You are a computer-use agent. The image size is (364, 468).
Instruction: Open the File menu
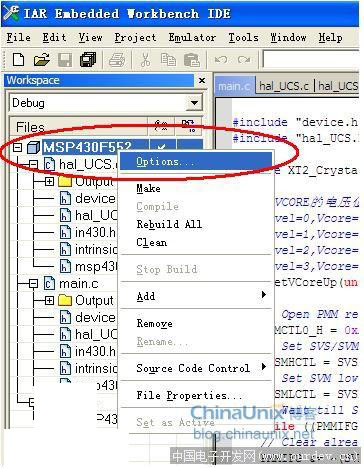click(19, 38)
